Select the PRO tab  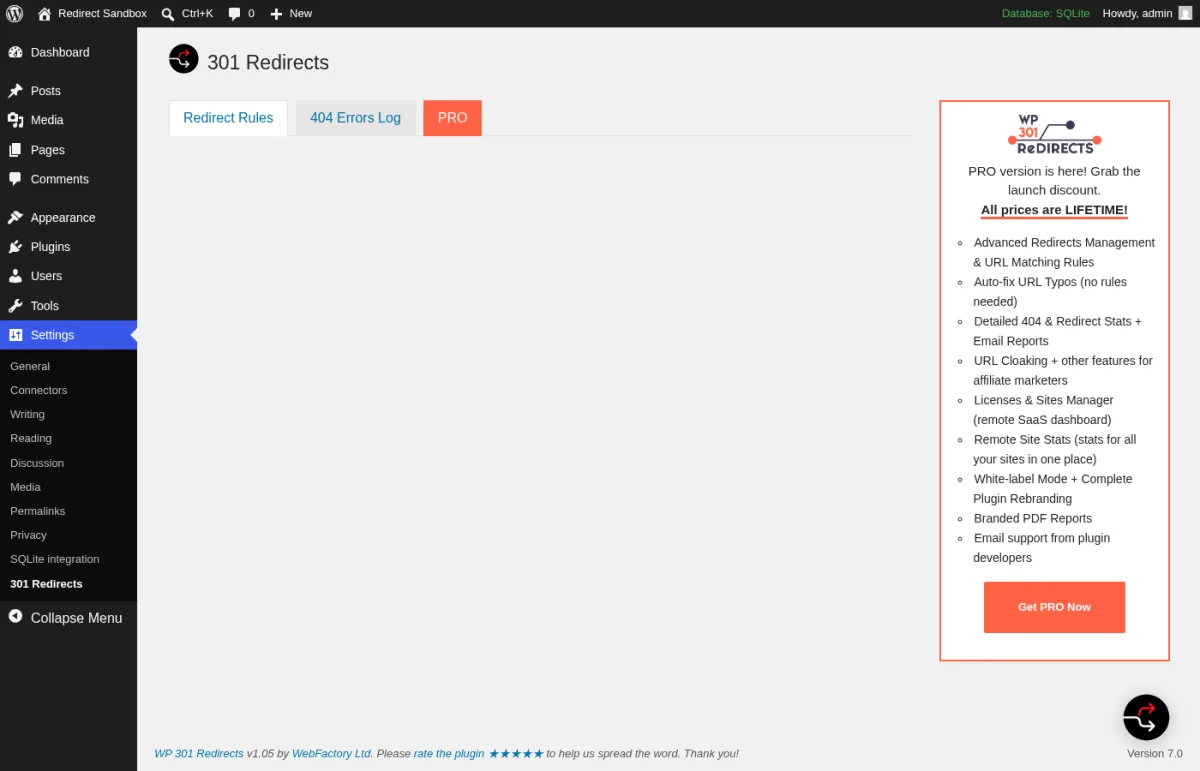point(452,118)
